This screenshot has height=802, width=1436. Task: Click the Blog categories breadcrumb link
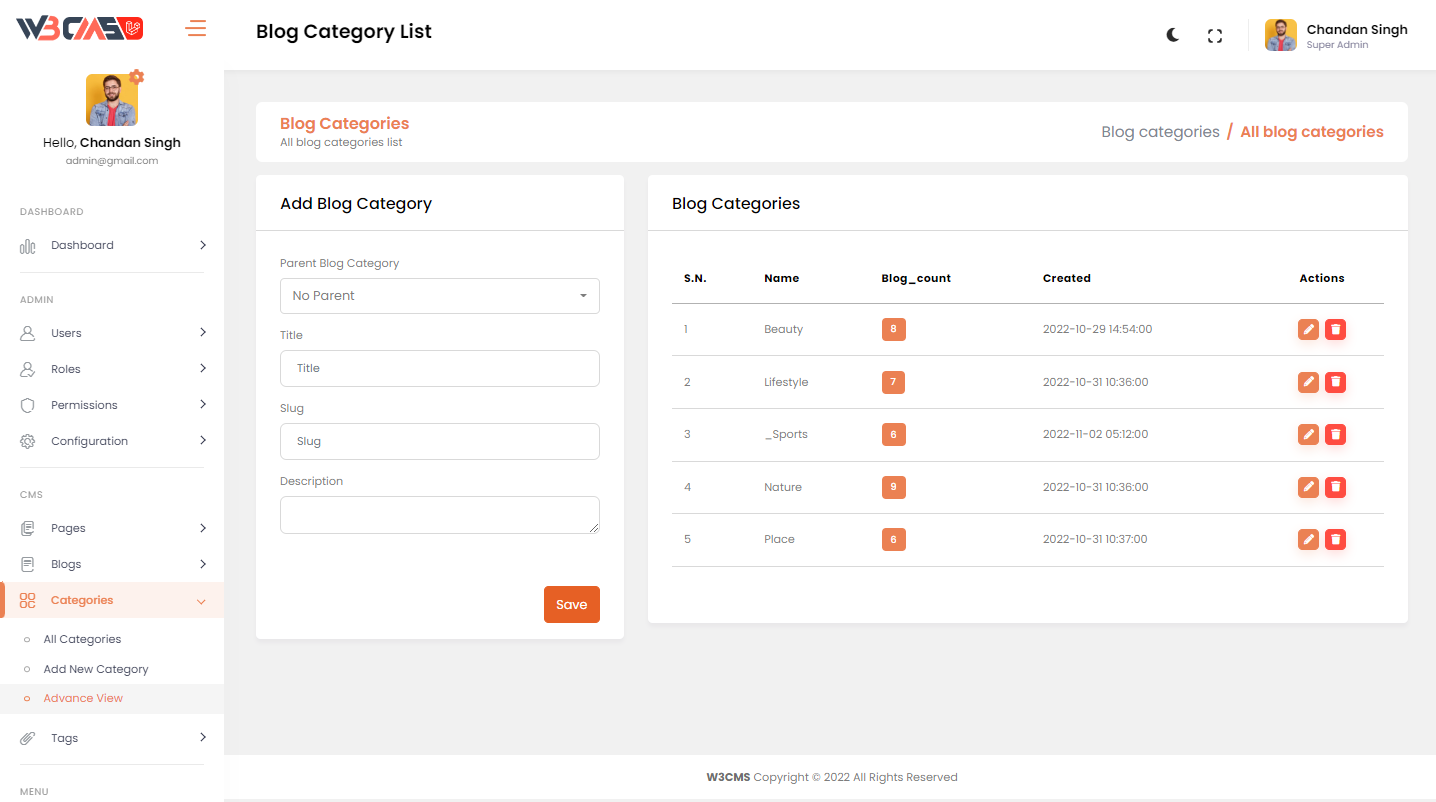click(1160, 132)
